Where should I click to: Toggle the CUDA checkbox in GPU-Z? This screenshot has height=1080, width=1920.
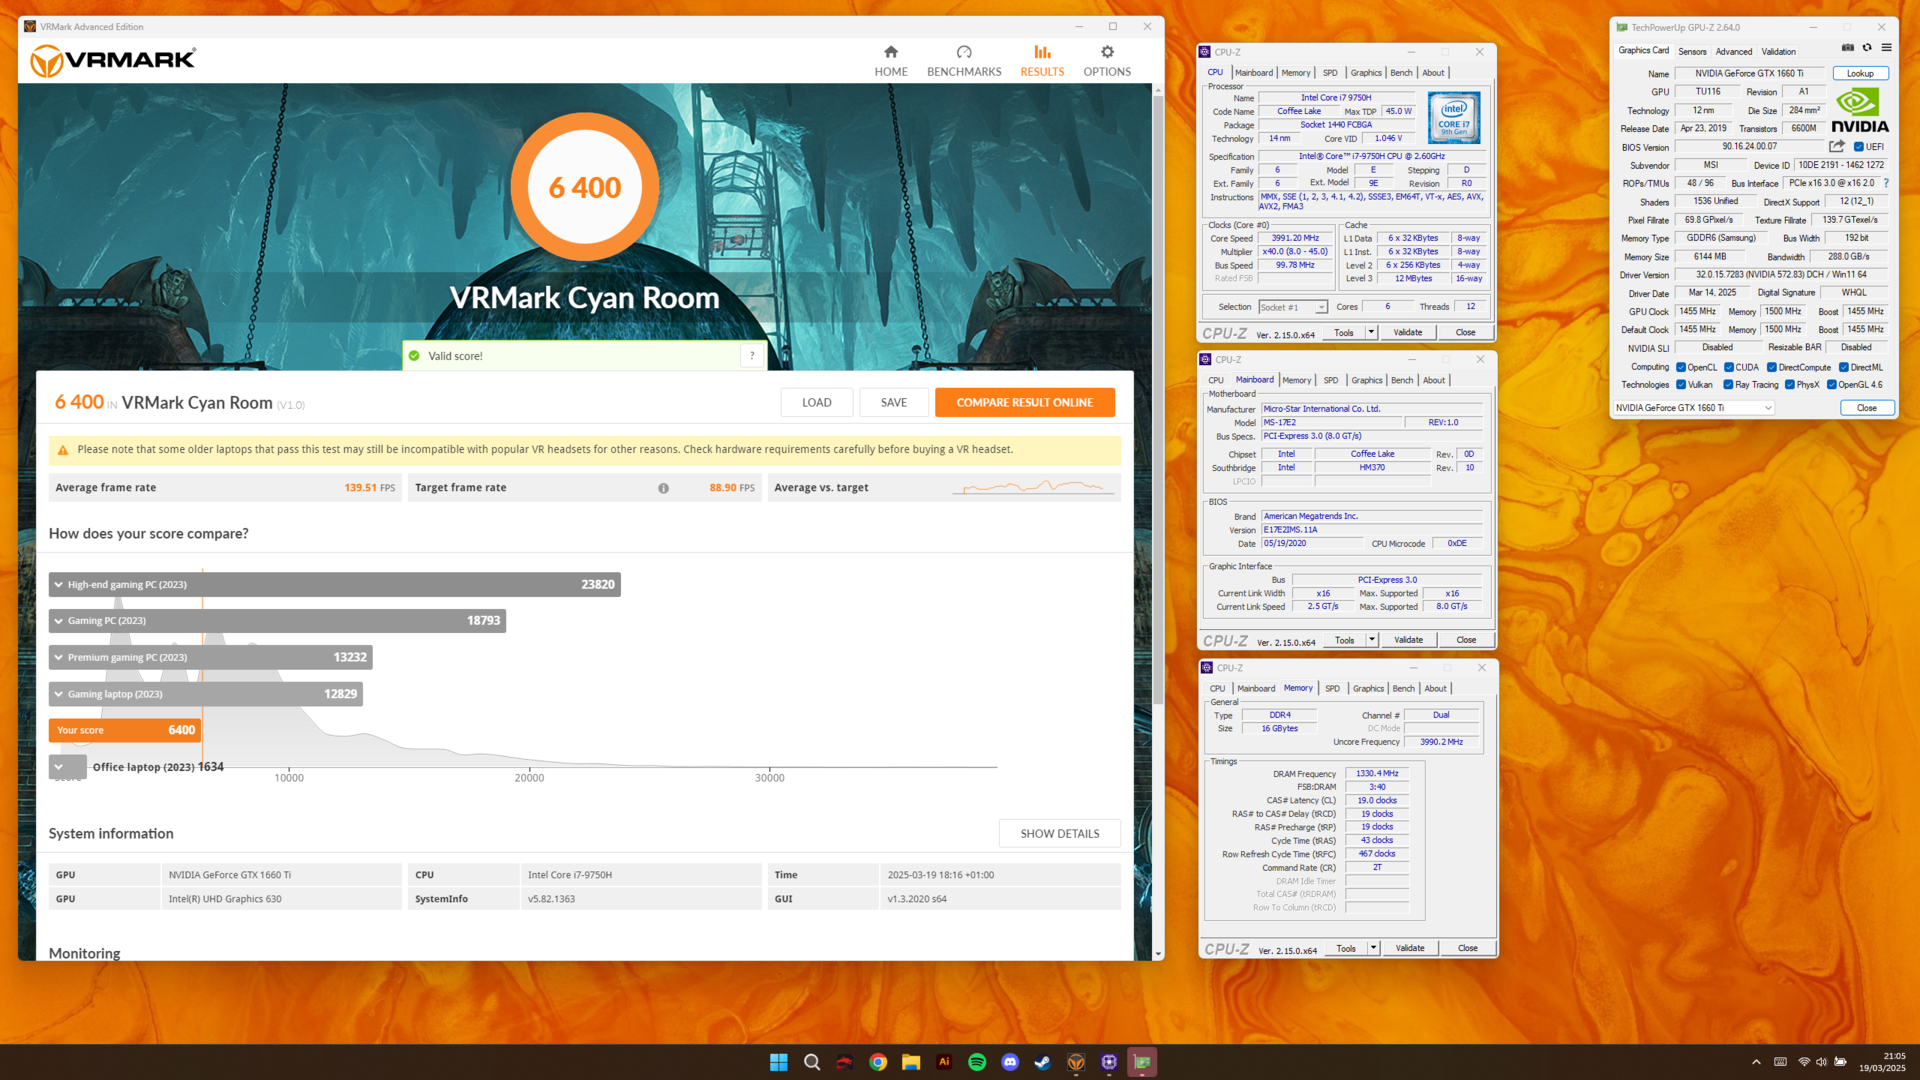pyautogui.click(x=1729, y=367)
